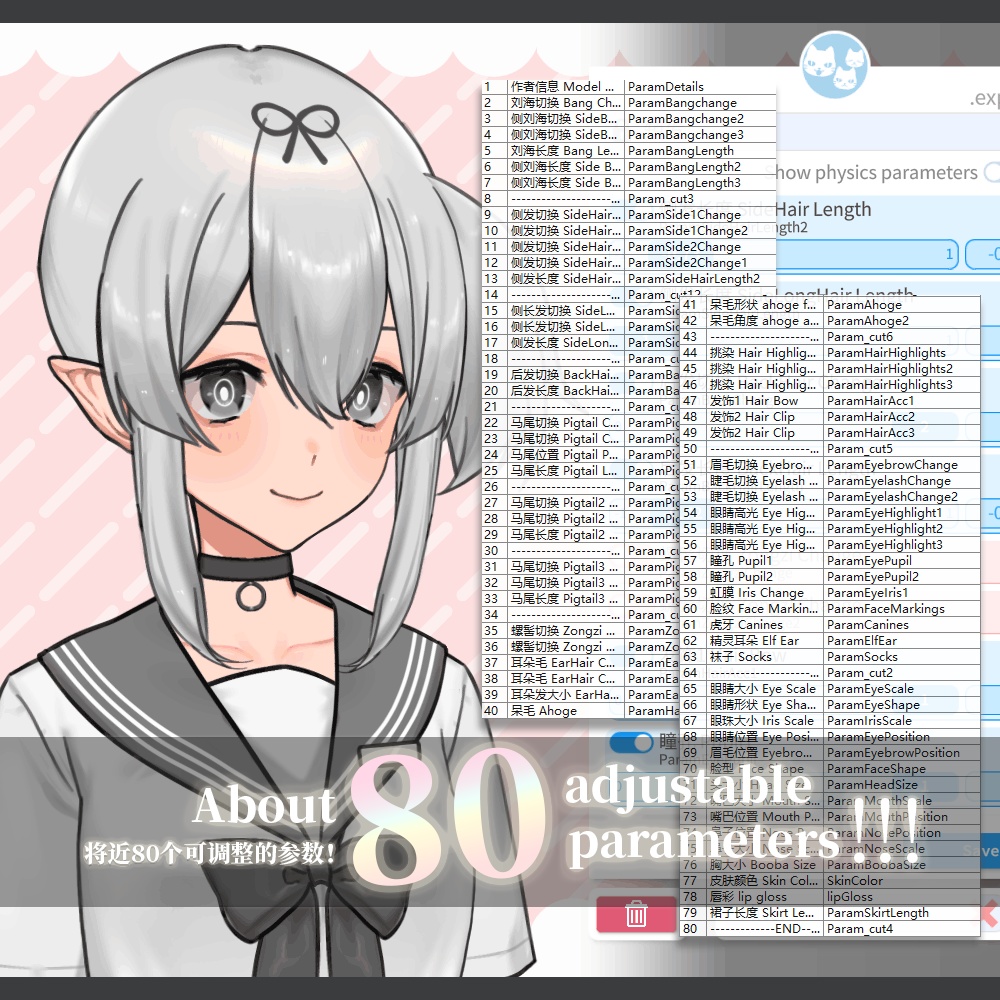The height and width of the screenshot is (1000, 1000).
Task: Select the ParamEyebrowPosition cell
Action: 902,753
